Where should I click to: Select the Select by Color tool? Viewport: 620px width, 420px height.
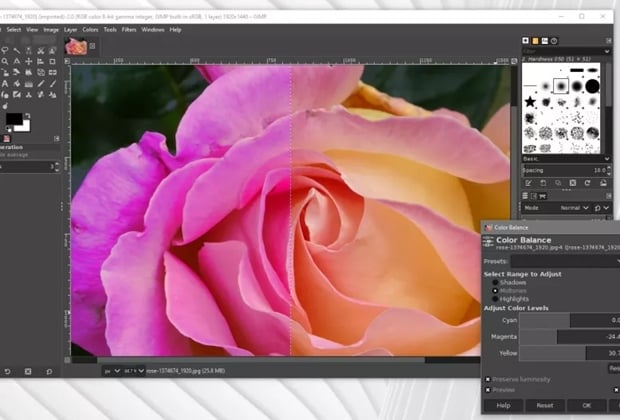pyautogui.click(x=28, y=51)
